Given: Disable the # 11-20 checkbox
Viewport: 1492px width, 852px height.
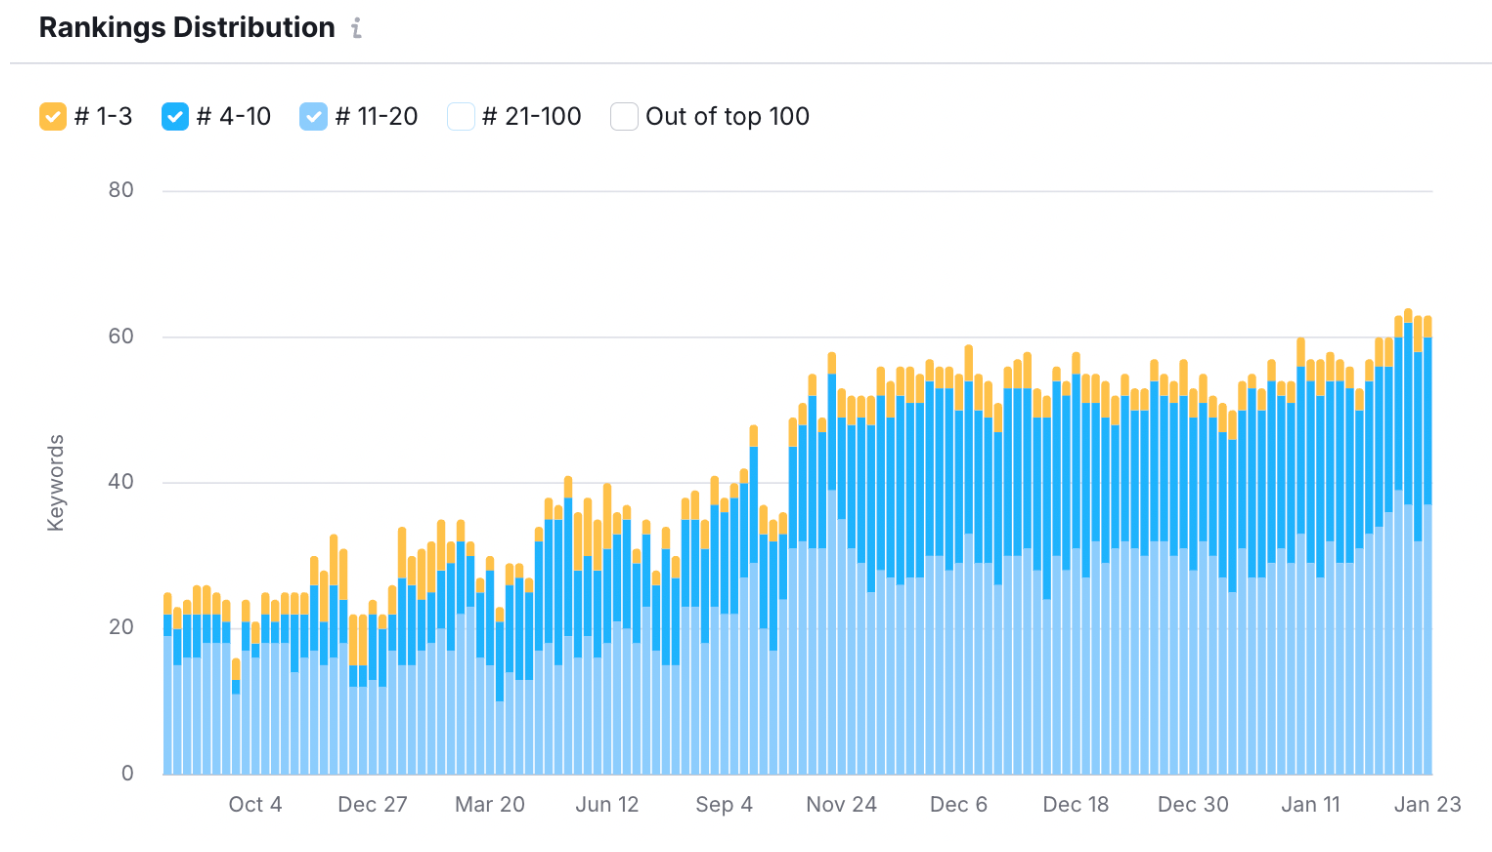Looking at the screenshot, I should click(313, 117).
